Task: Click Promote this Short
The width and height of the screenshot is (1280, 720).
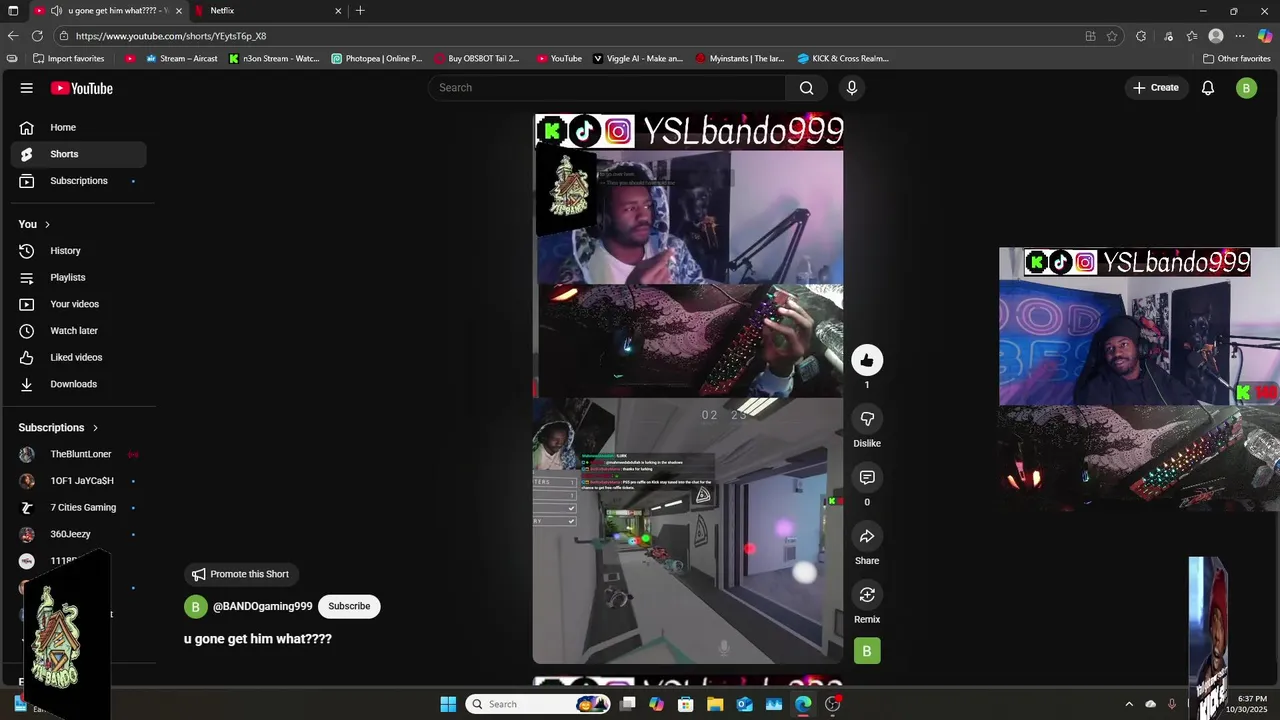Action: coord(240,574)
